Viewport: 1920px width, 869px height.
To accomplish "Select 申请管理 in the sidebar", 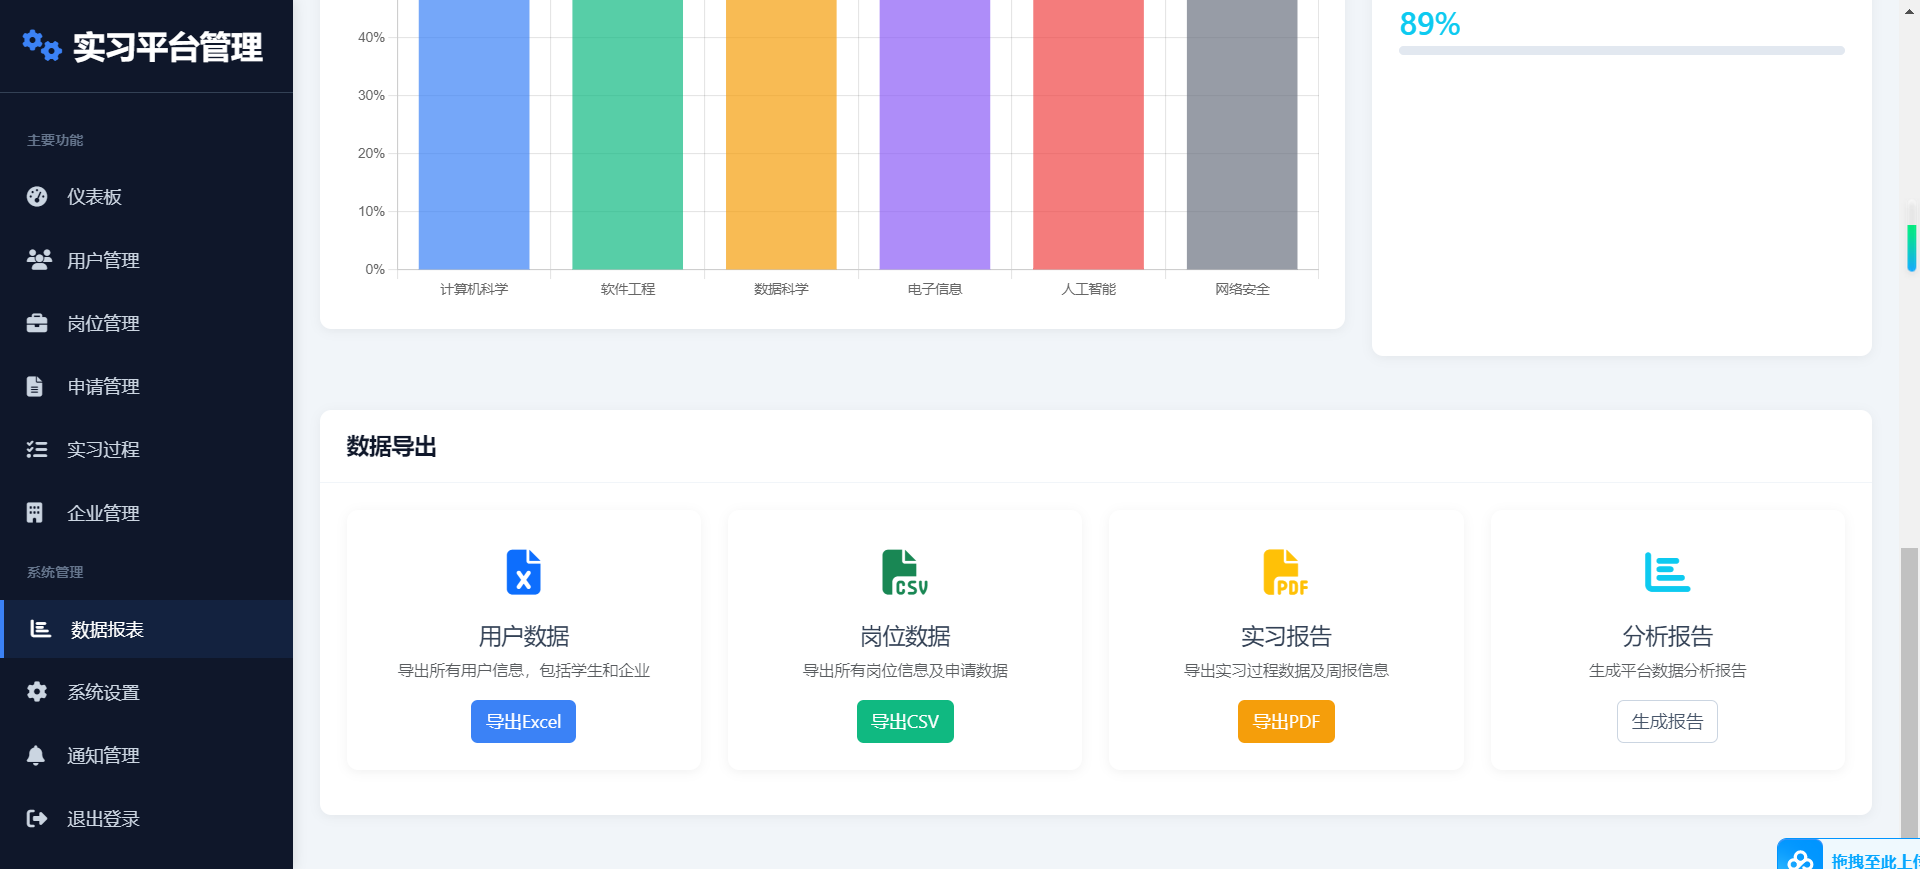I will 146,386.
